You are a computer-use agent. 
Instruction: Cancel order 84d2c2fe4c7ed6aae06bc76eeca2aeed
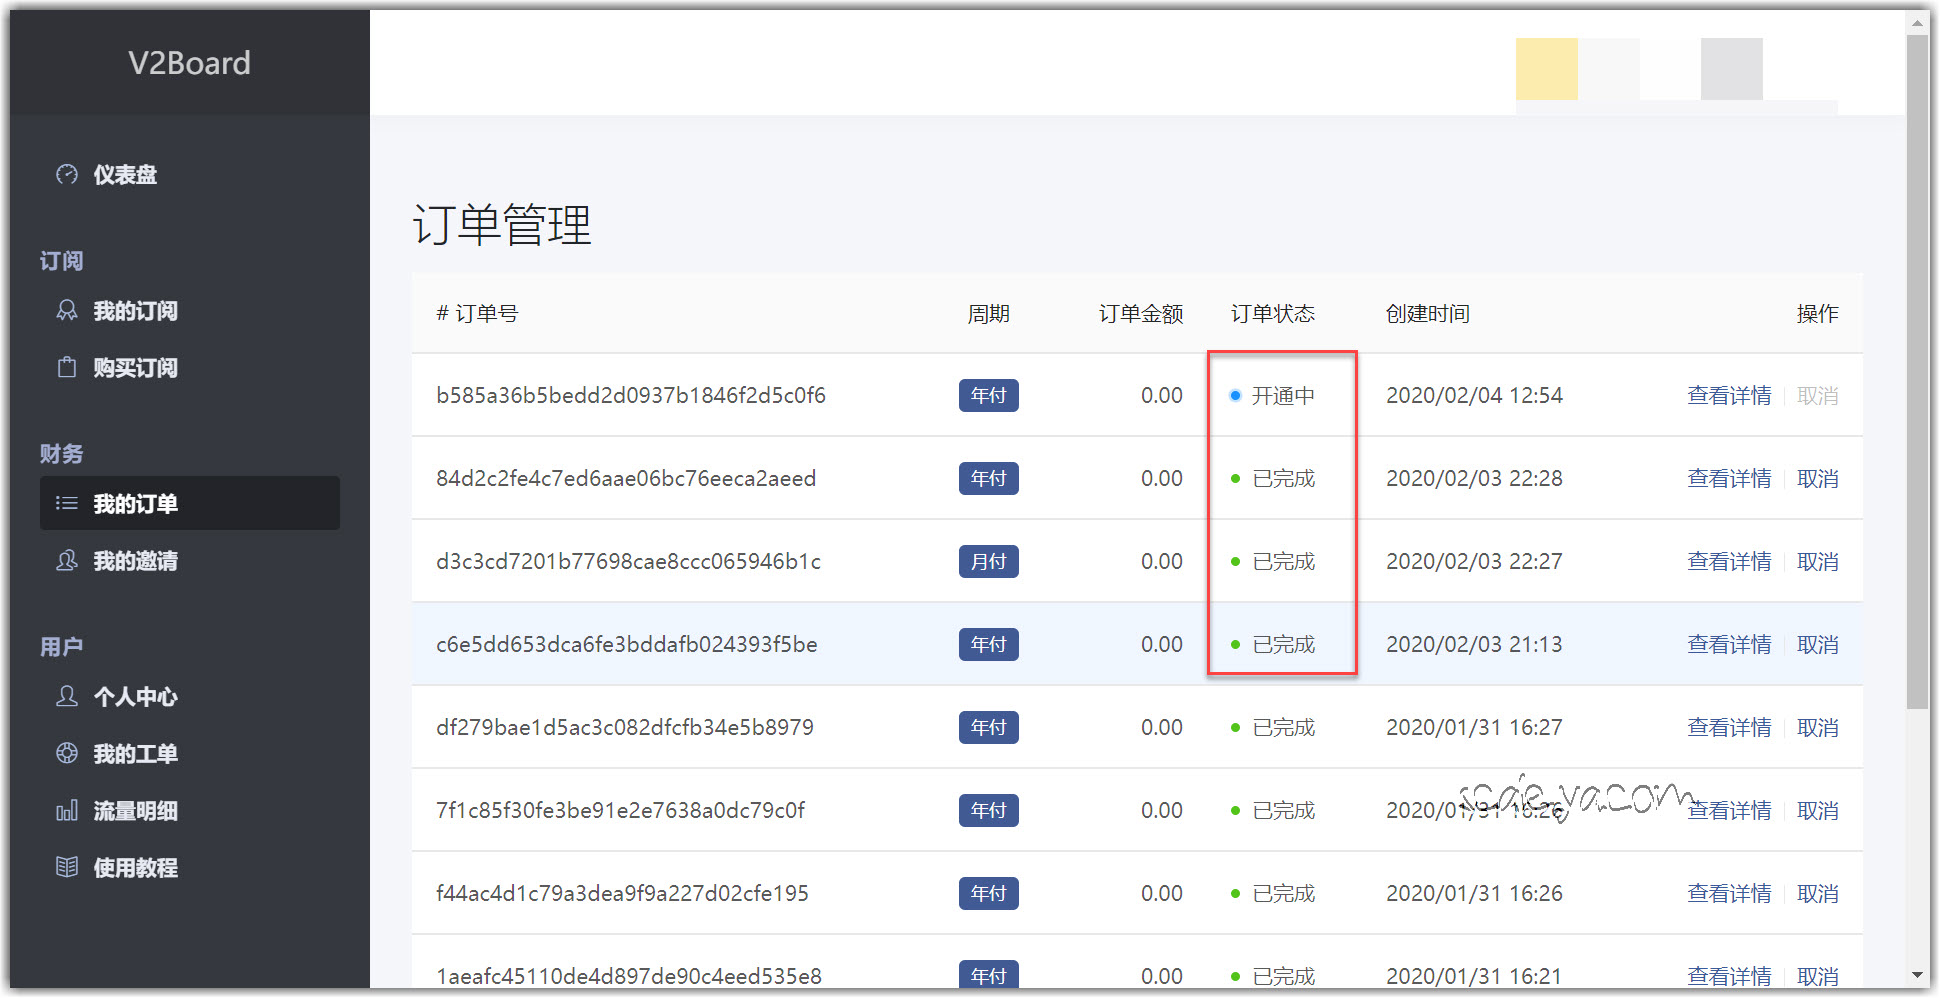[1817, 479]
